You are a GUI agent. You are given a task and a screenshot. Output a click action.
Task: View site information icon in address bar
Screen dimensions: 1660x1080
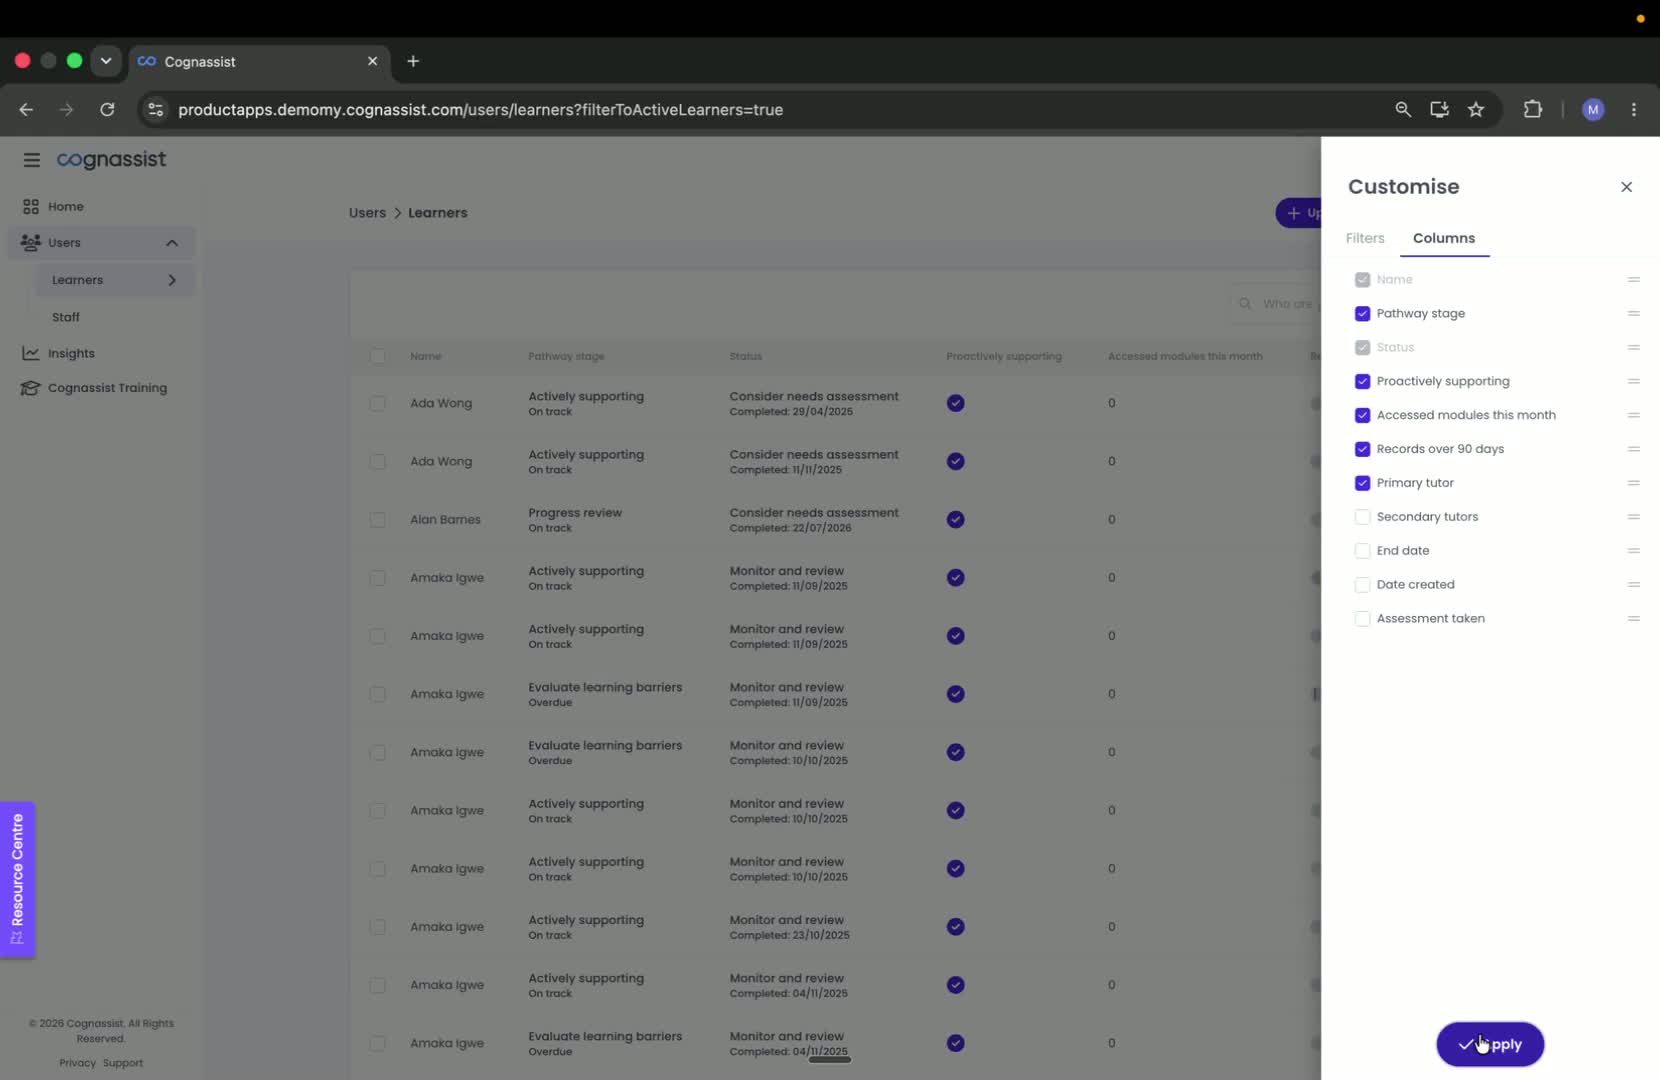(x=155, y=110)
